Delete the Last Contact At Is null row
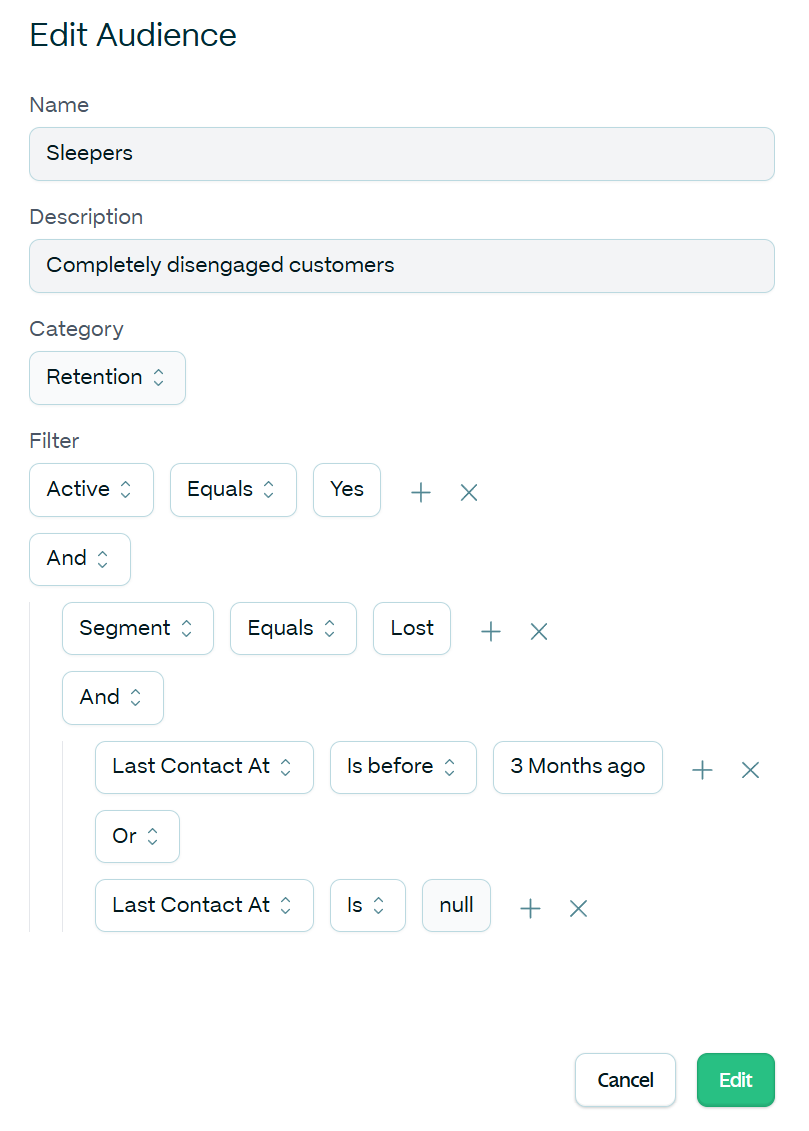Viewport: 809px width, 1131px height. coord(578,908)
